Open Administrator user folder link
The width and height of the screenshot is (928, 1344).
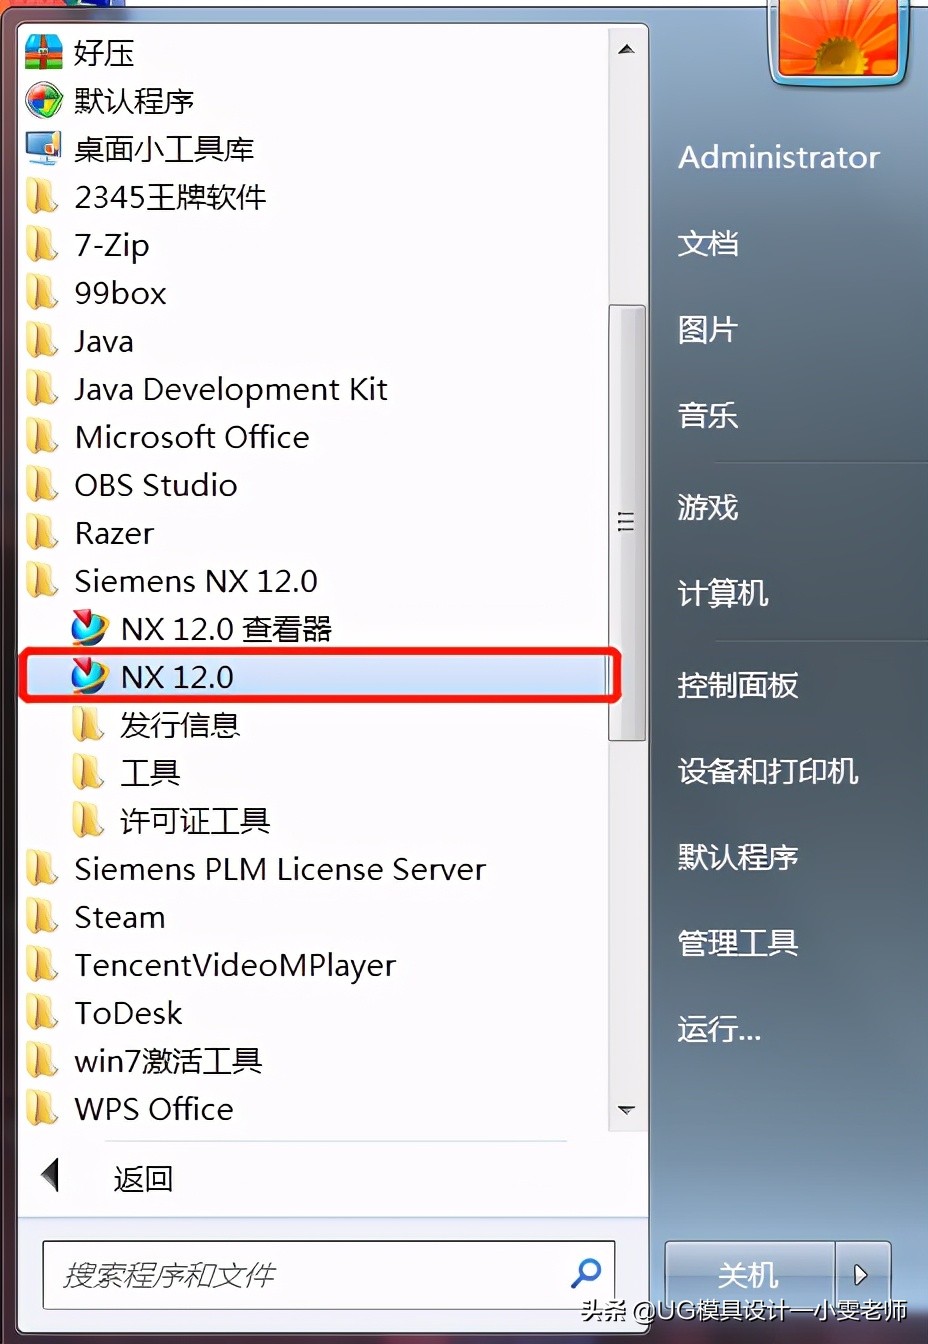coord(779,157)
